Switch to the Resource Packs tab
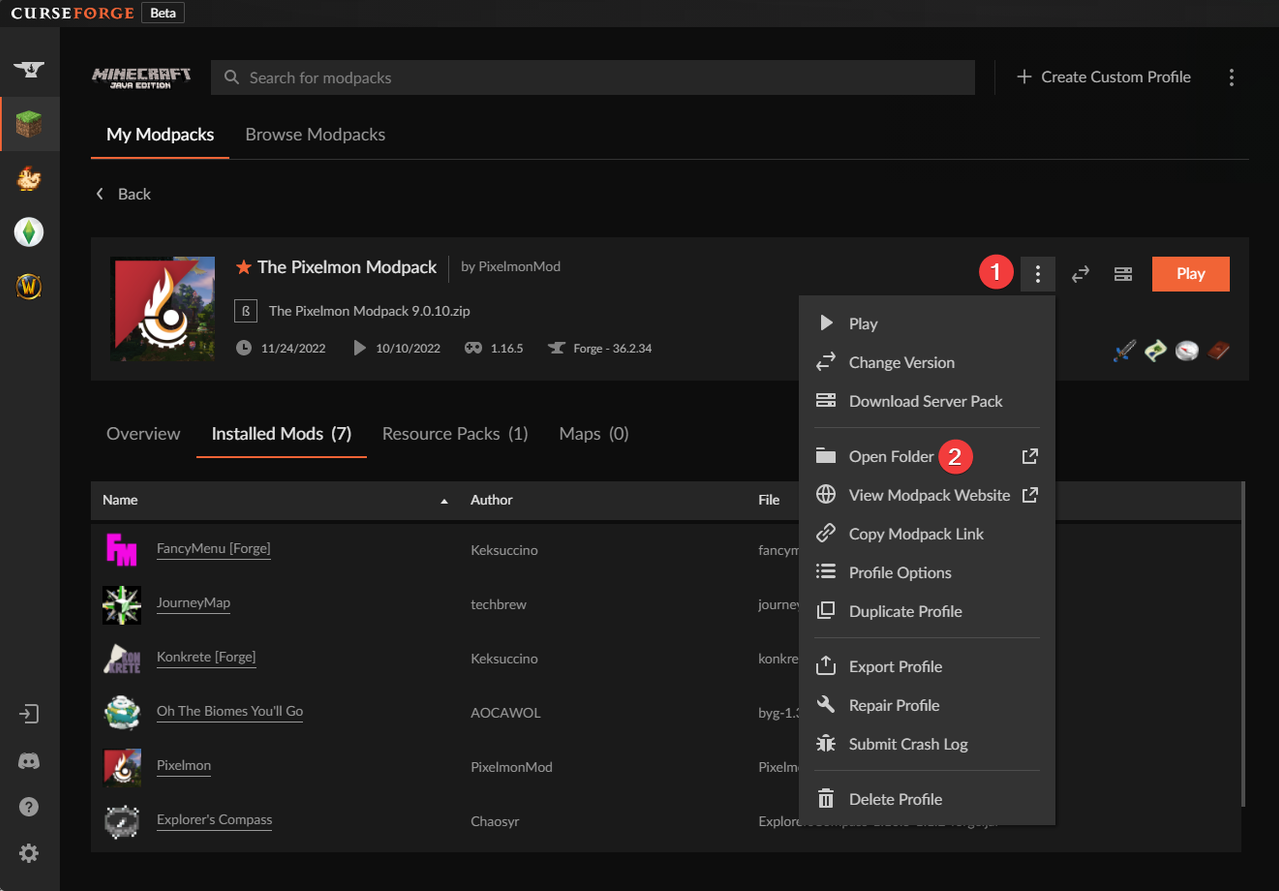The height and width of the screenshot is (891, 1279). [455, 433]
